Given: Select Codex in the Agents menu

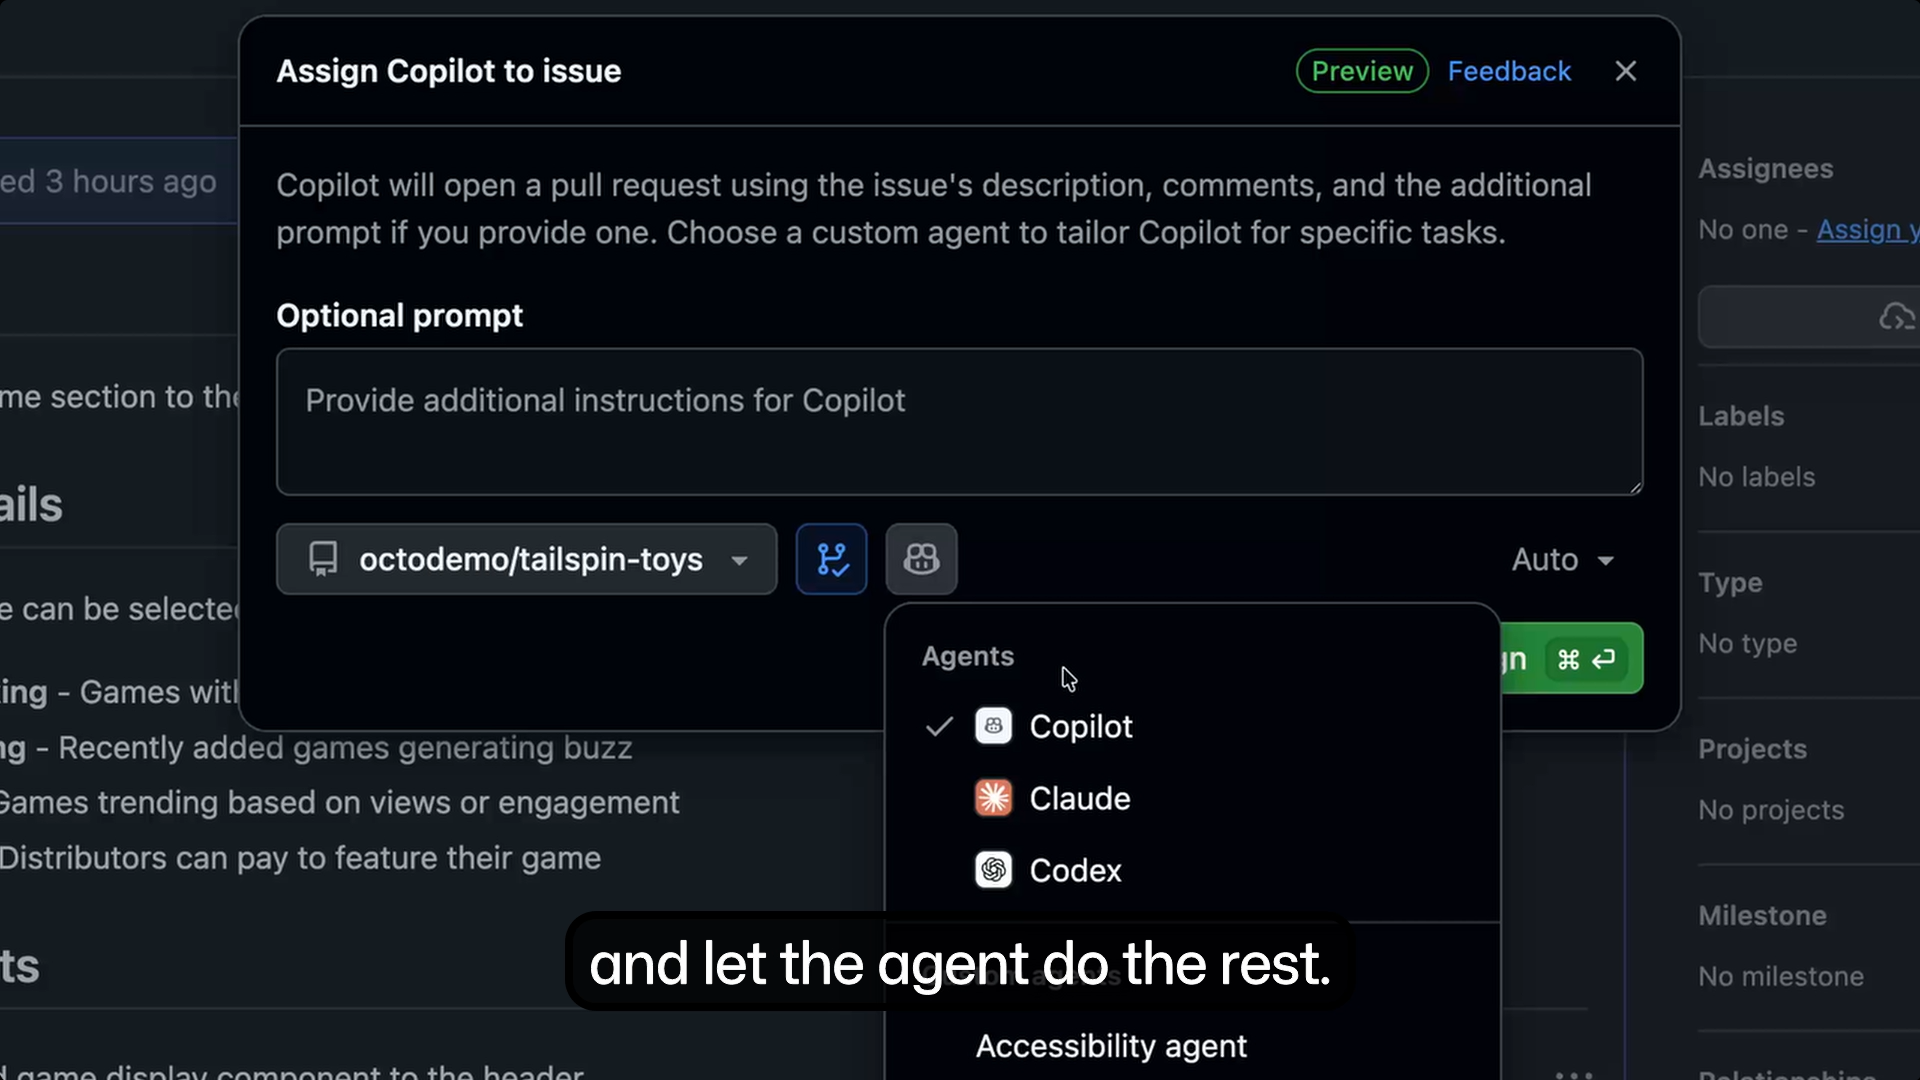Looking at the screenshot, I should 1075,870.
